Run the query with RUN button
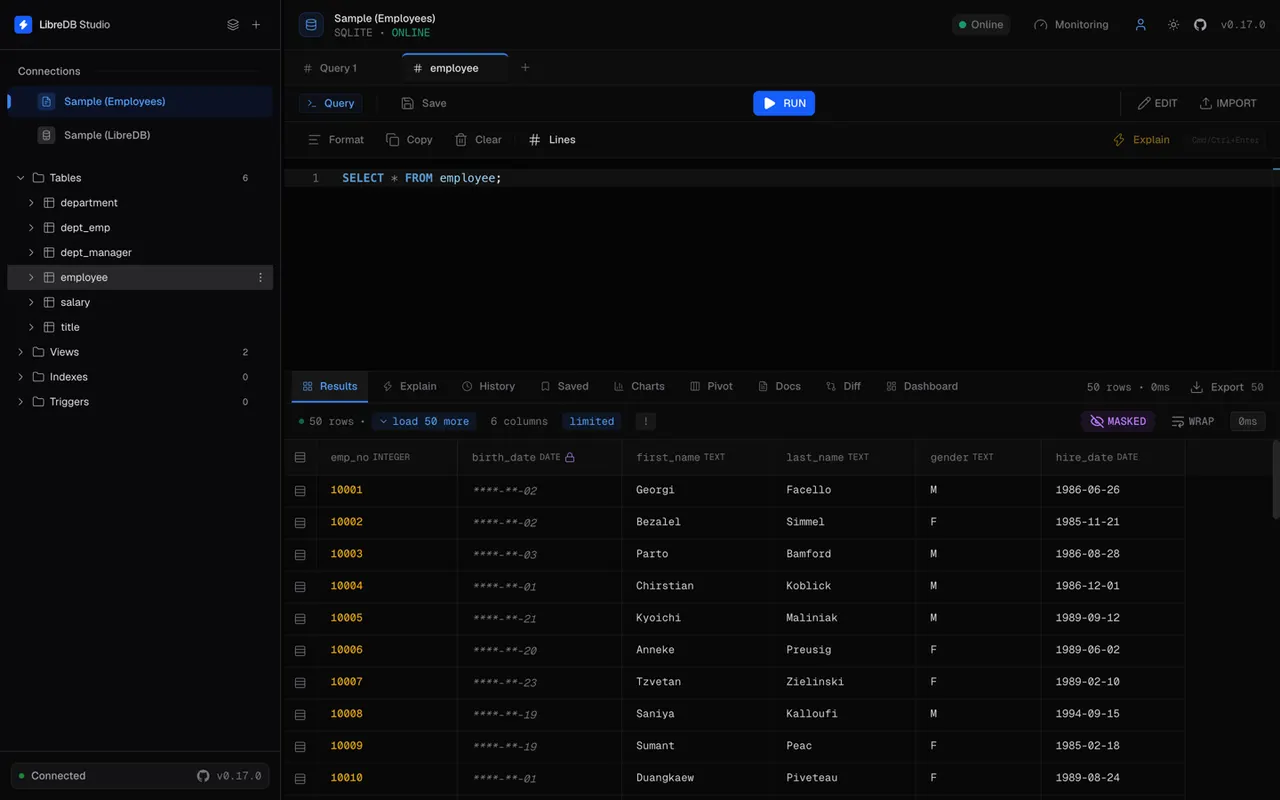1280x800 pixels. point(784,104)
